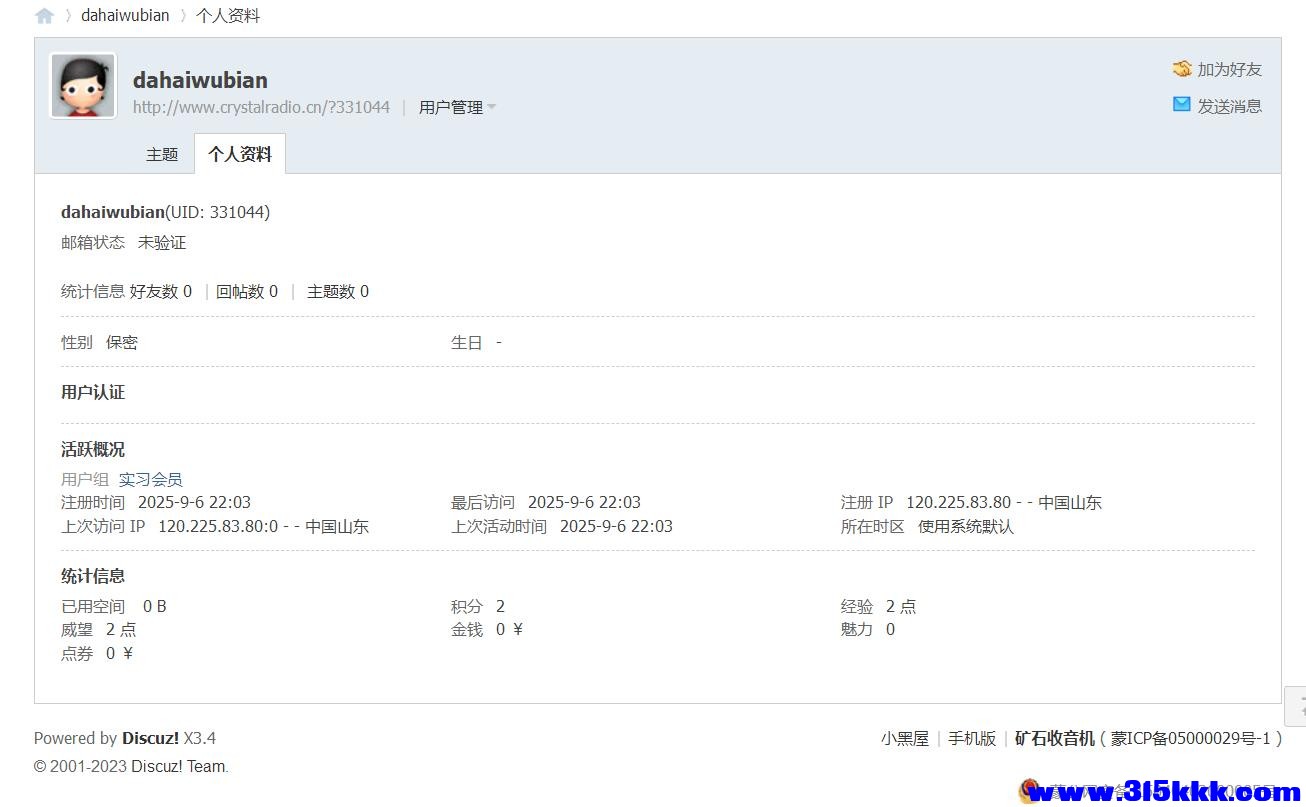
Task: Click the blue envelope icon beside 发送消息
Action: click(x=1181, y=104)
